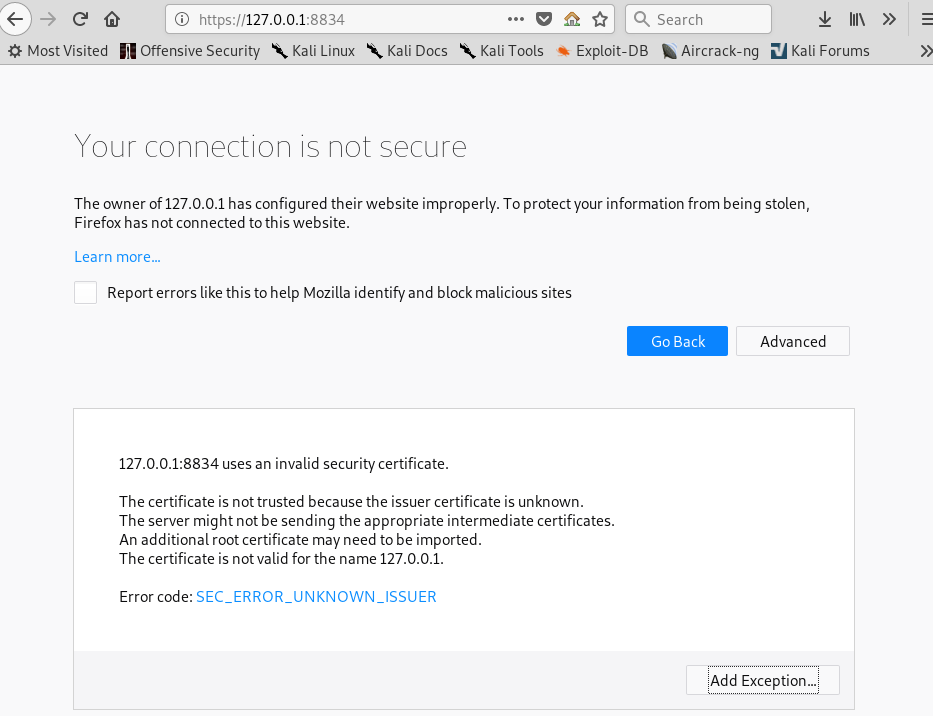Expand the toolbar overflow chevron

pos(889,19)
